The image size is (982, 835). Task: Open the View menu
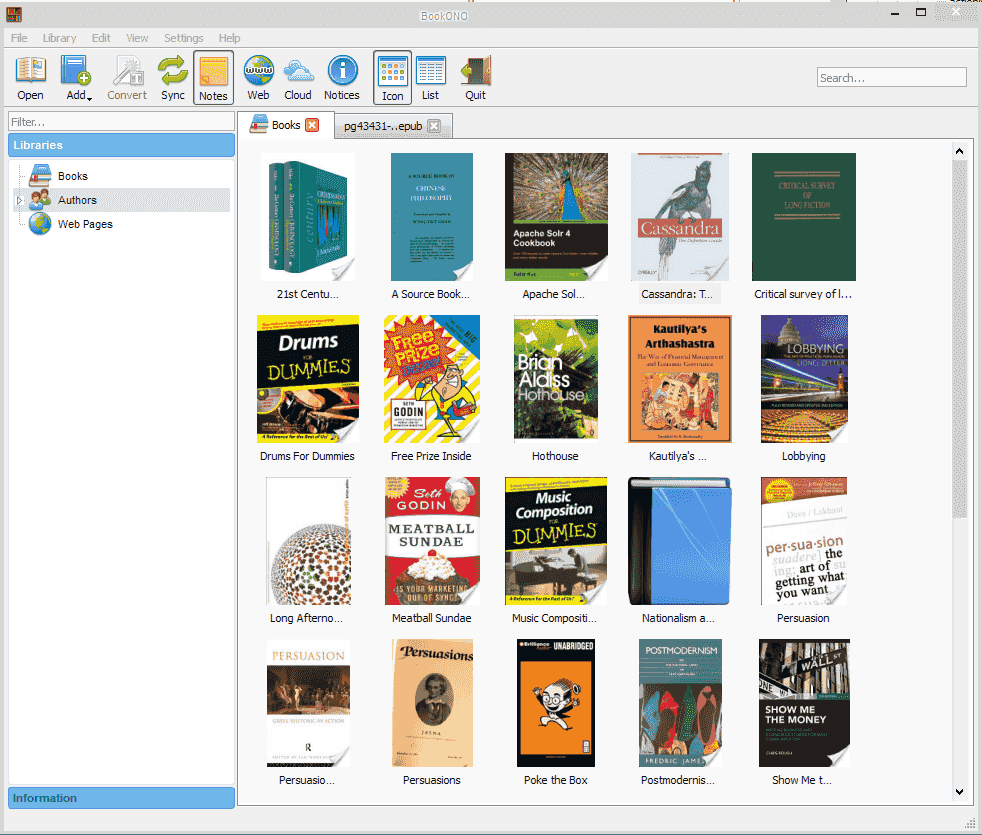(137, 38)
